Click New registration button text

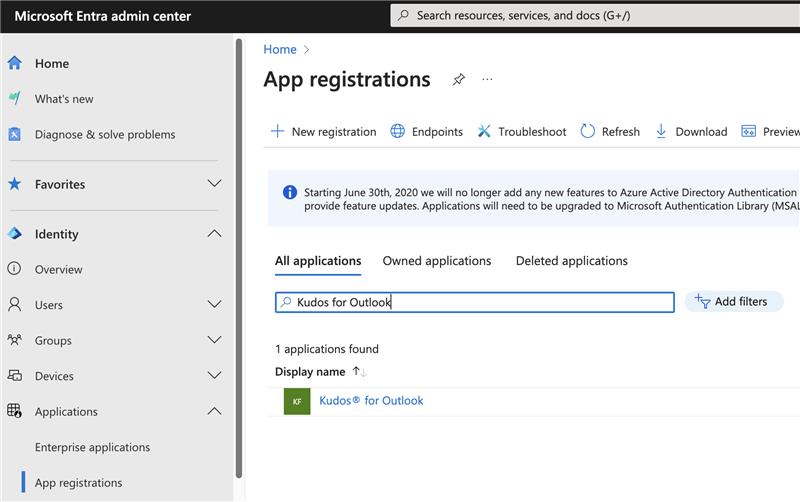(x=334, y=132)
